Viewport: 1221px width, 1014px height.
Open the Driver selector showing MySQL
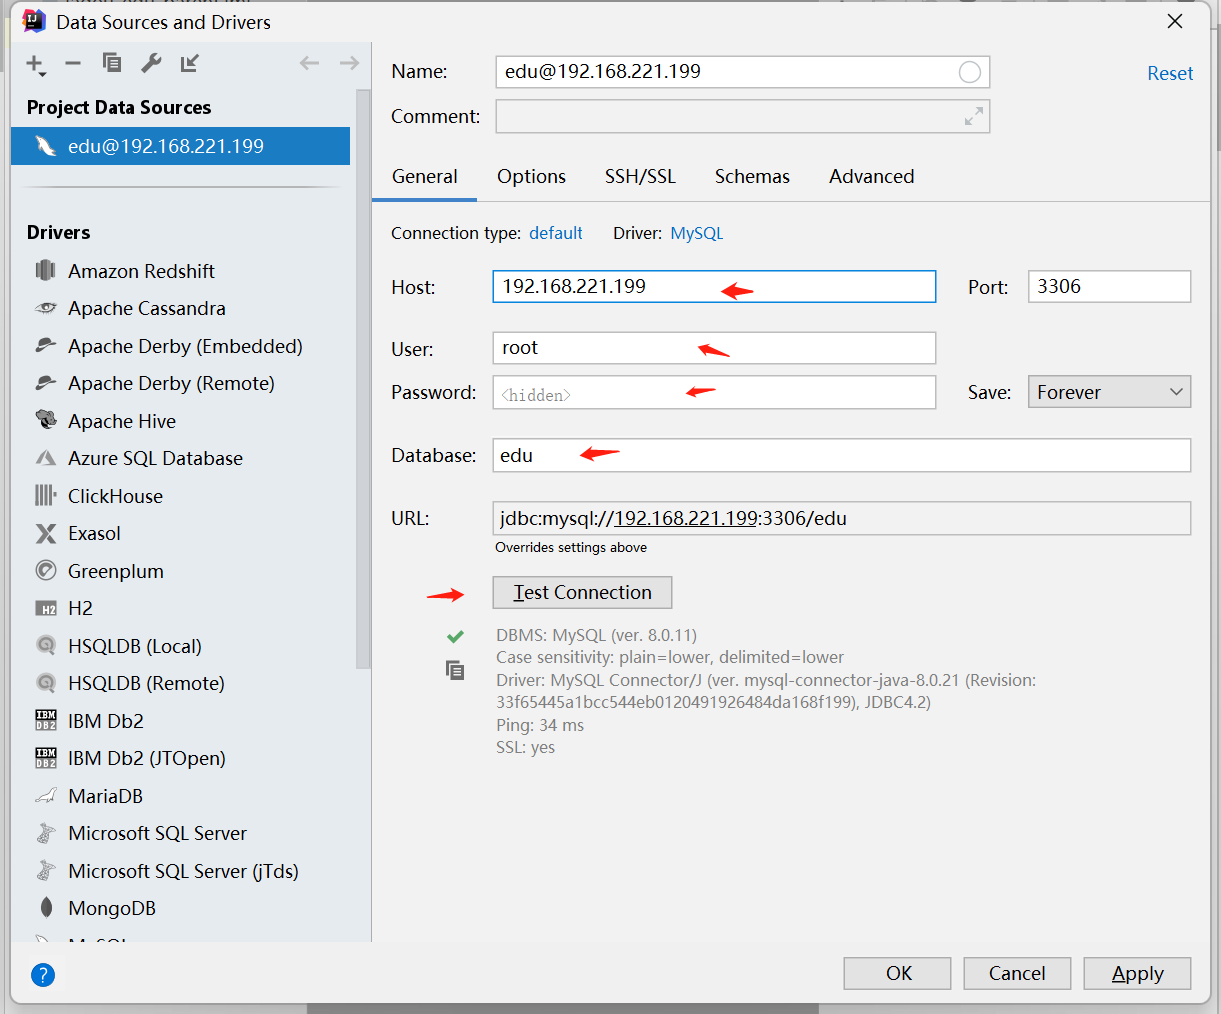(x=696, y=232)
